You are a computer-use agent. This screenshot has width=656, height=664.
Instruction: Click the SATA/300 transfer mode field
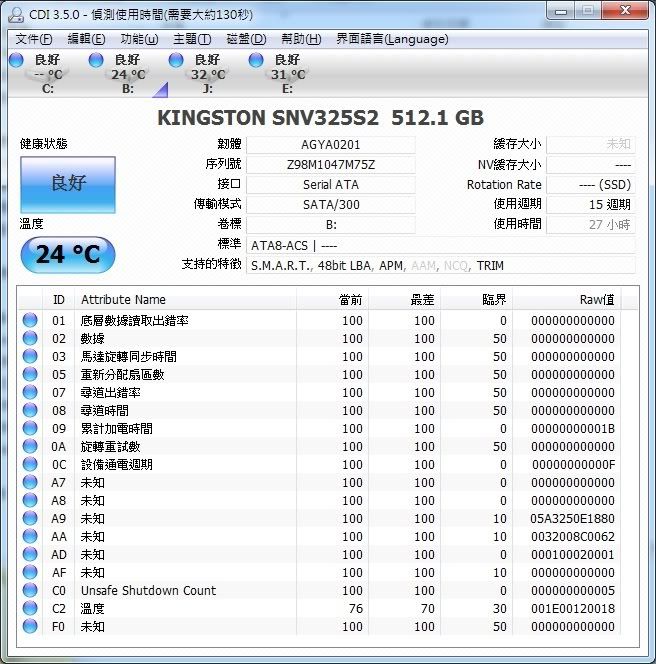click(x=331, y=205)
